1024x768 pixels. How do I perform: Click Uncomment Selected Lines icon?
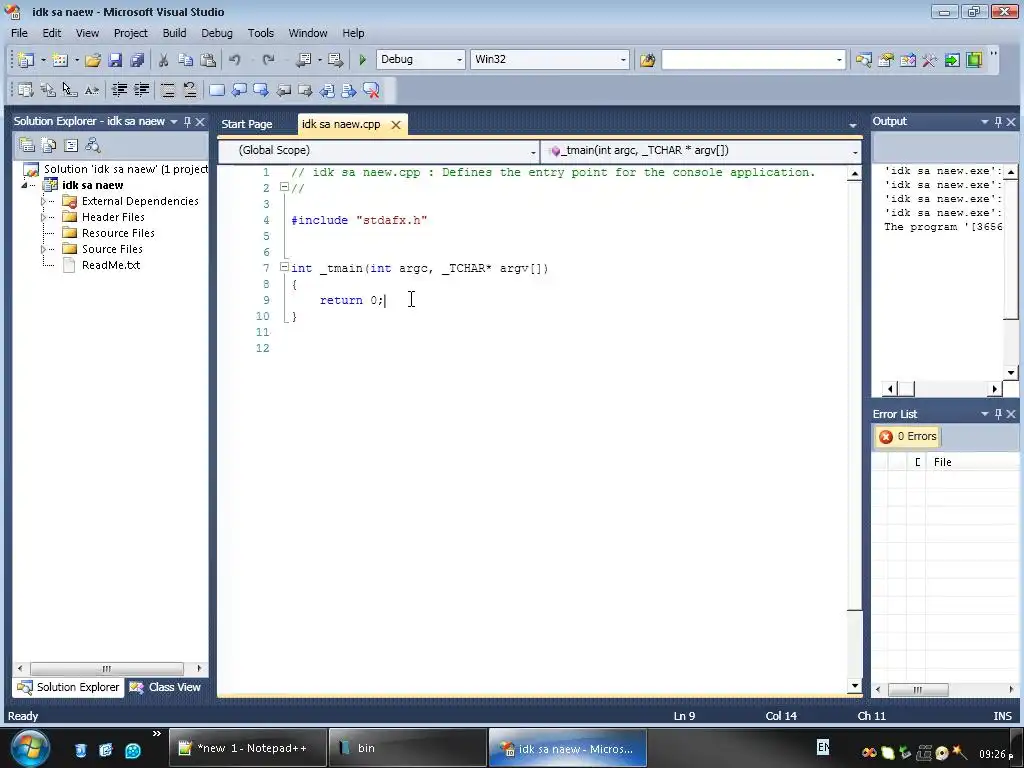tap(190, 90)
